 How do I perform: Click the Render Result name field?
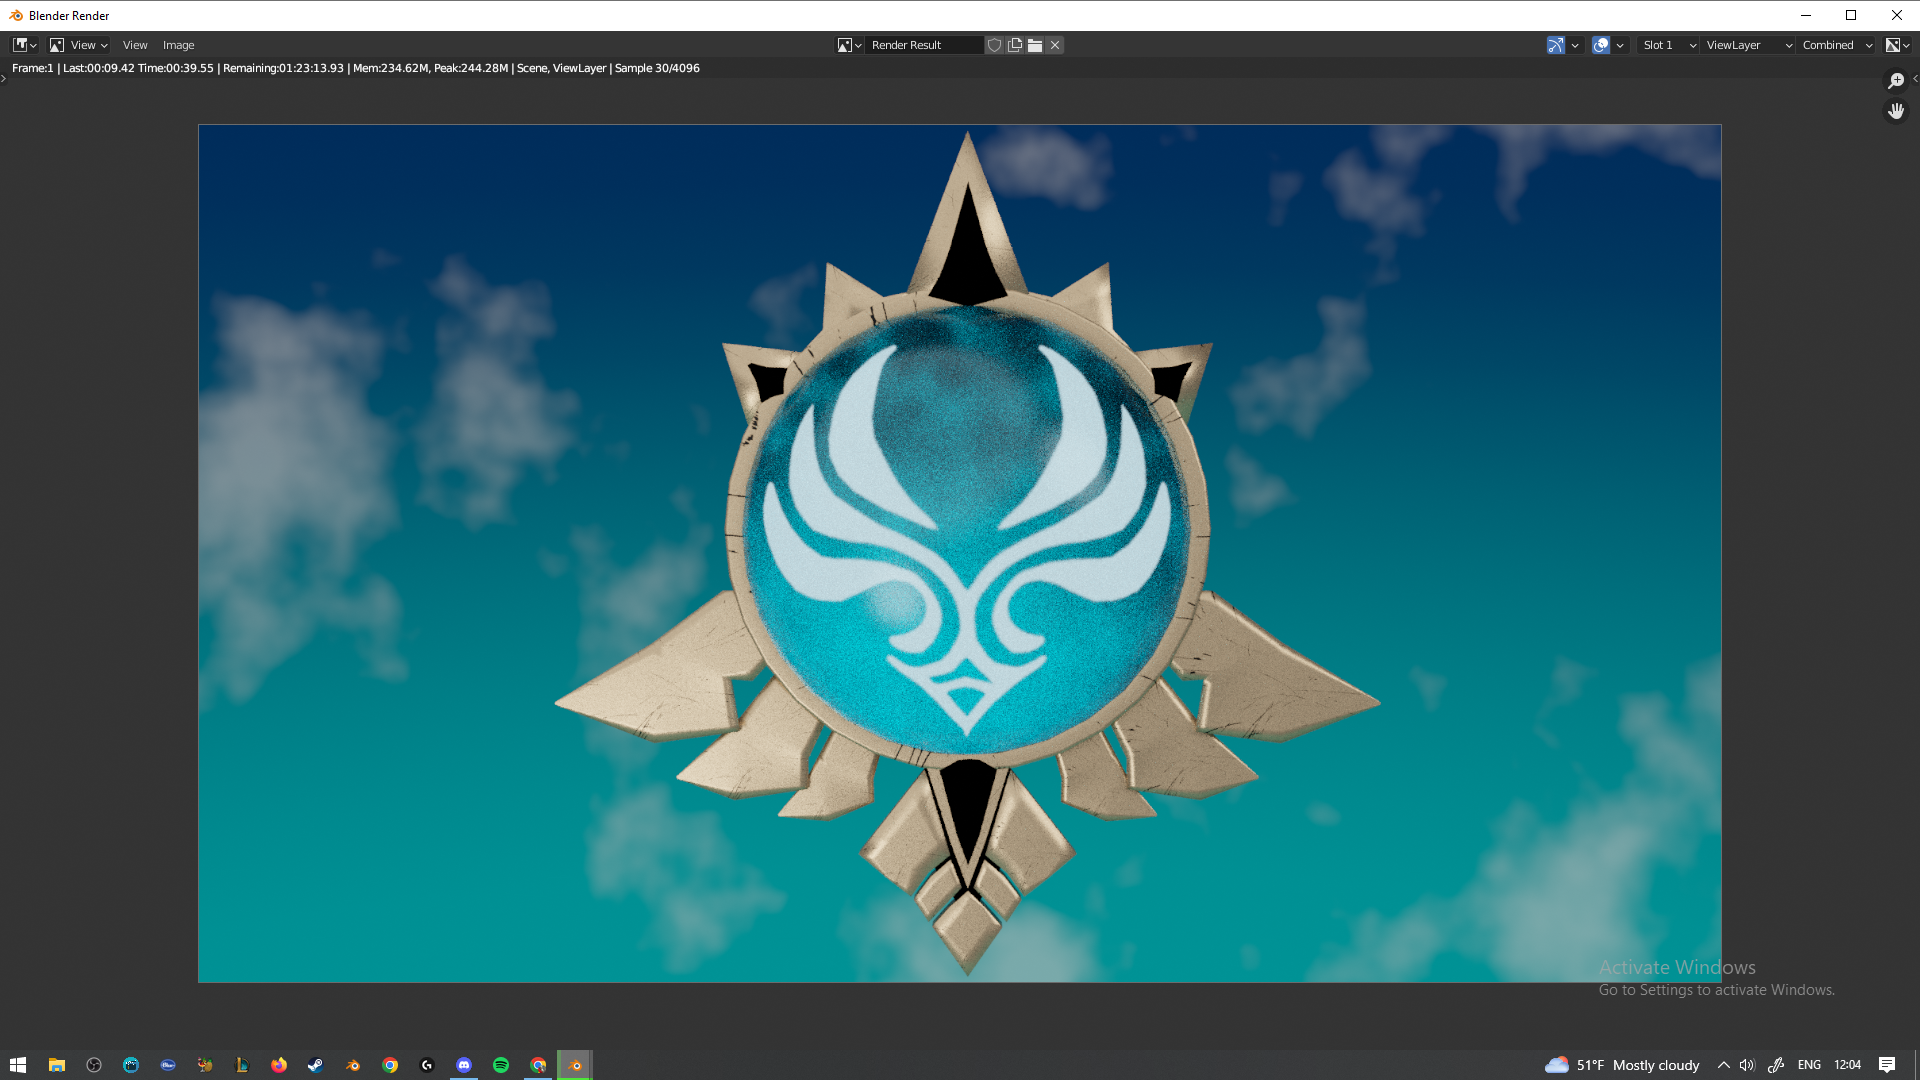point(922,45)
